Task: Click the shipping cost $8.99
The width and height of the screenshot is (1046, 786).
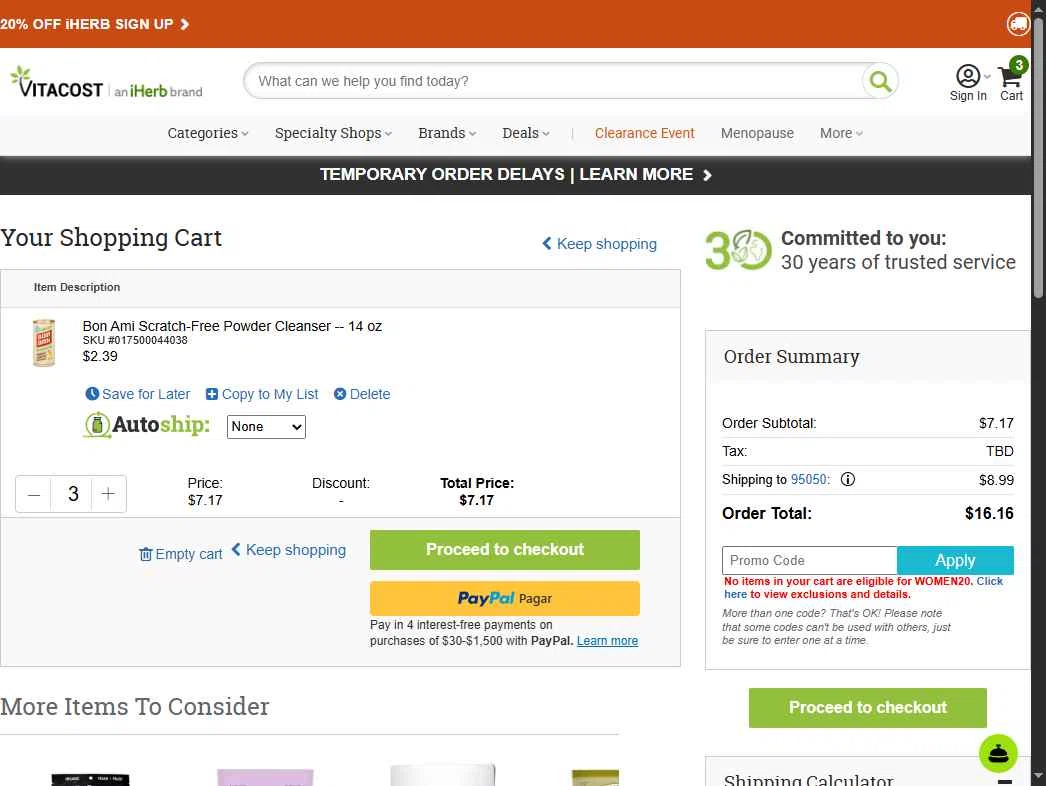Action: pos(996,480)
